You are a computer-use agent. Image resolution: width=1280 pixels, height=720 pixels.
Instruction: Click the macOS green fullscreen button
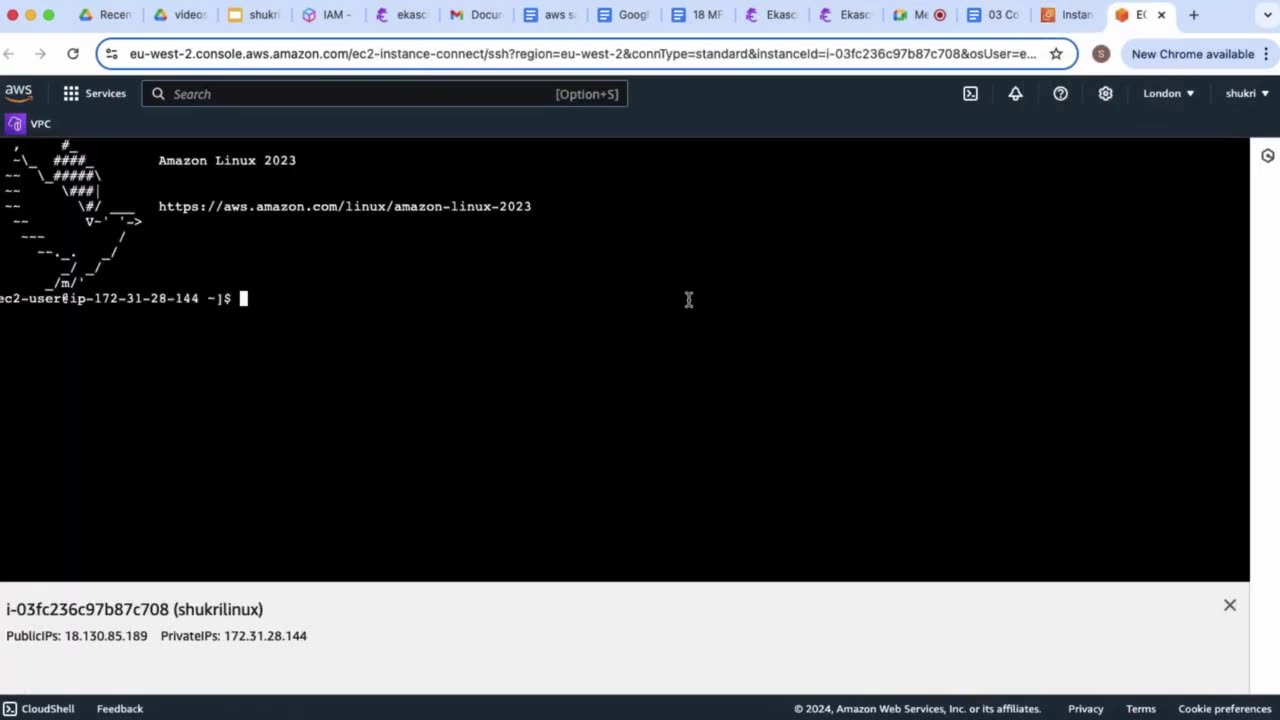[49, 15]
